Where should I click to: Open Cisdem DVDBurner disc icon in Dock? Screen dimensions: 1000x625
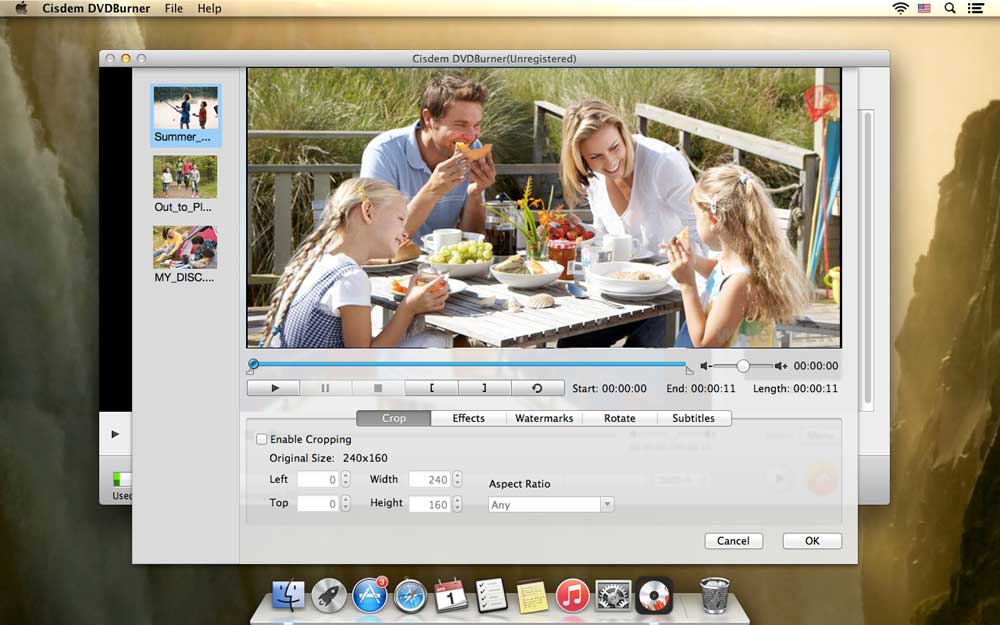pyautogui.click(x=654, y=596)
